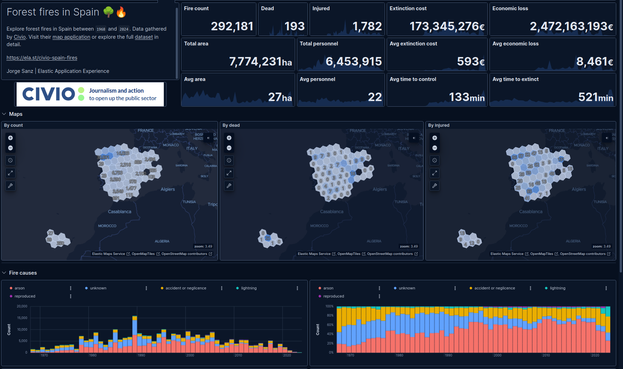Expand layers panel on By injured map

pos(607,138)
